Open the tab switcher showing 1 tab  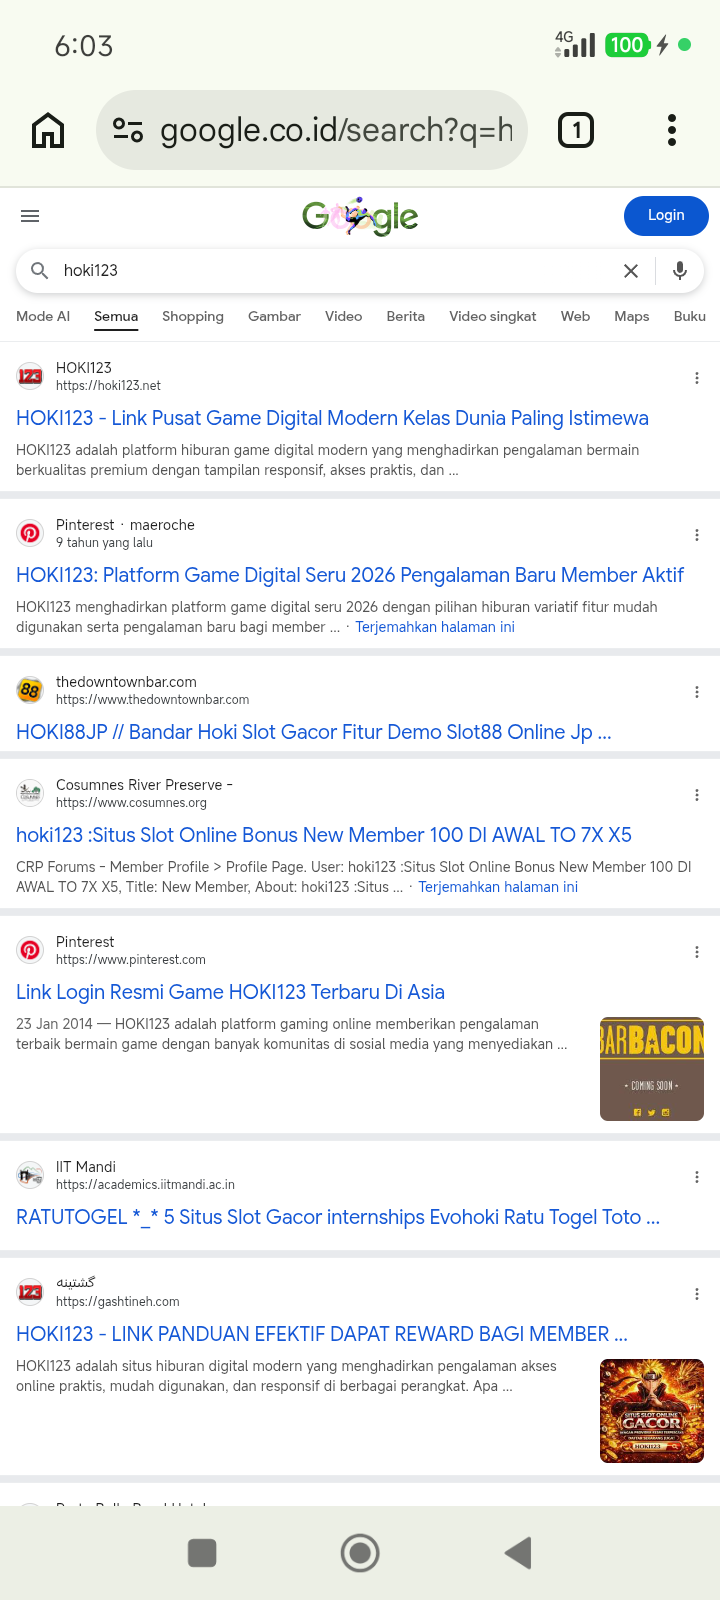[576, 130]
